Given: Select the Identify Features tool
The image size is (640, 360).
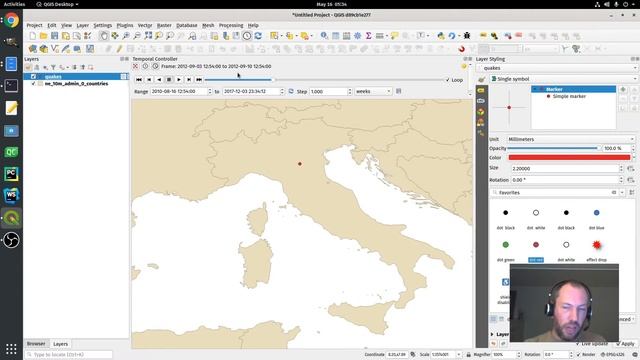Looking at the screenshot, I should pyautogui.click(x=324, y=36).
